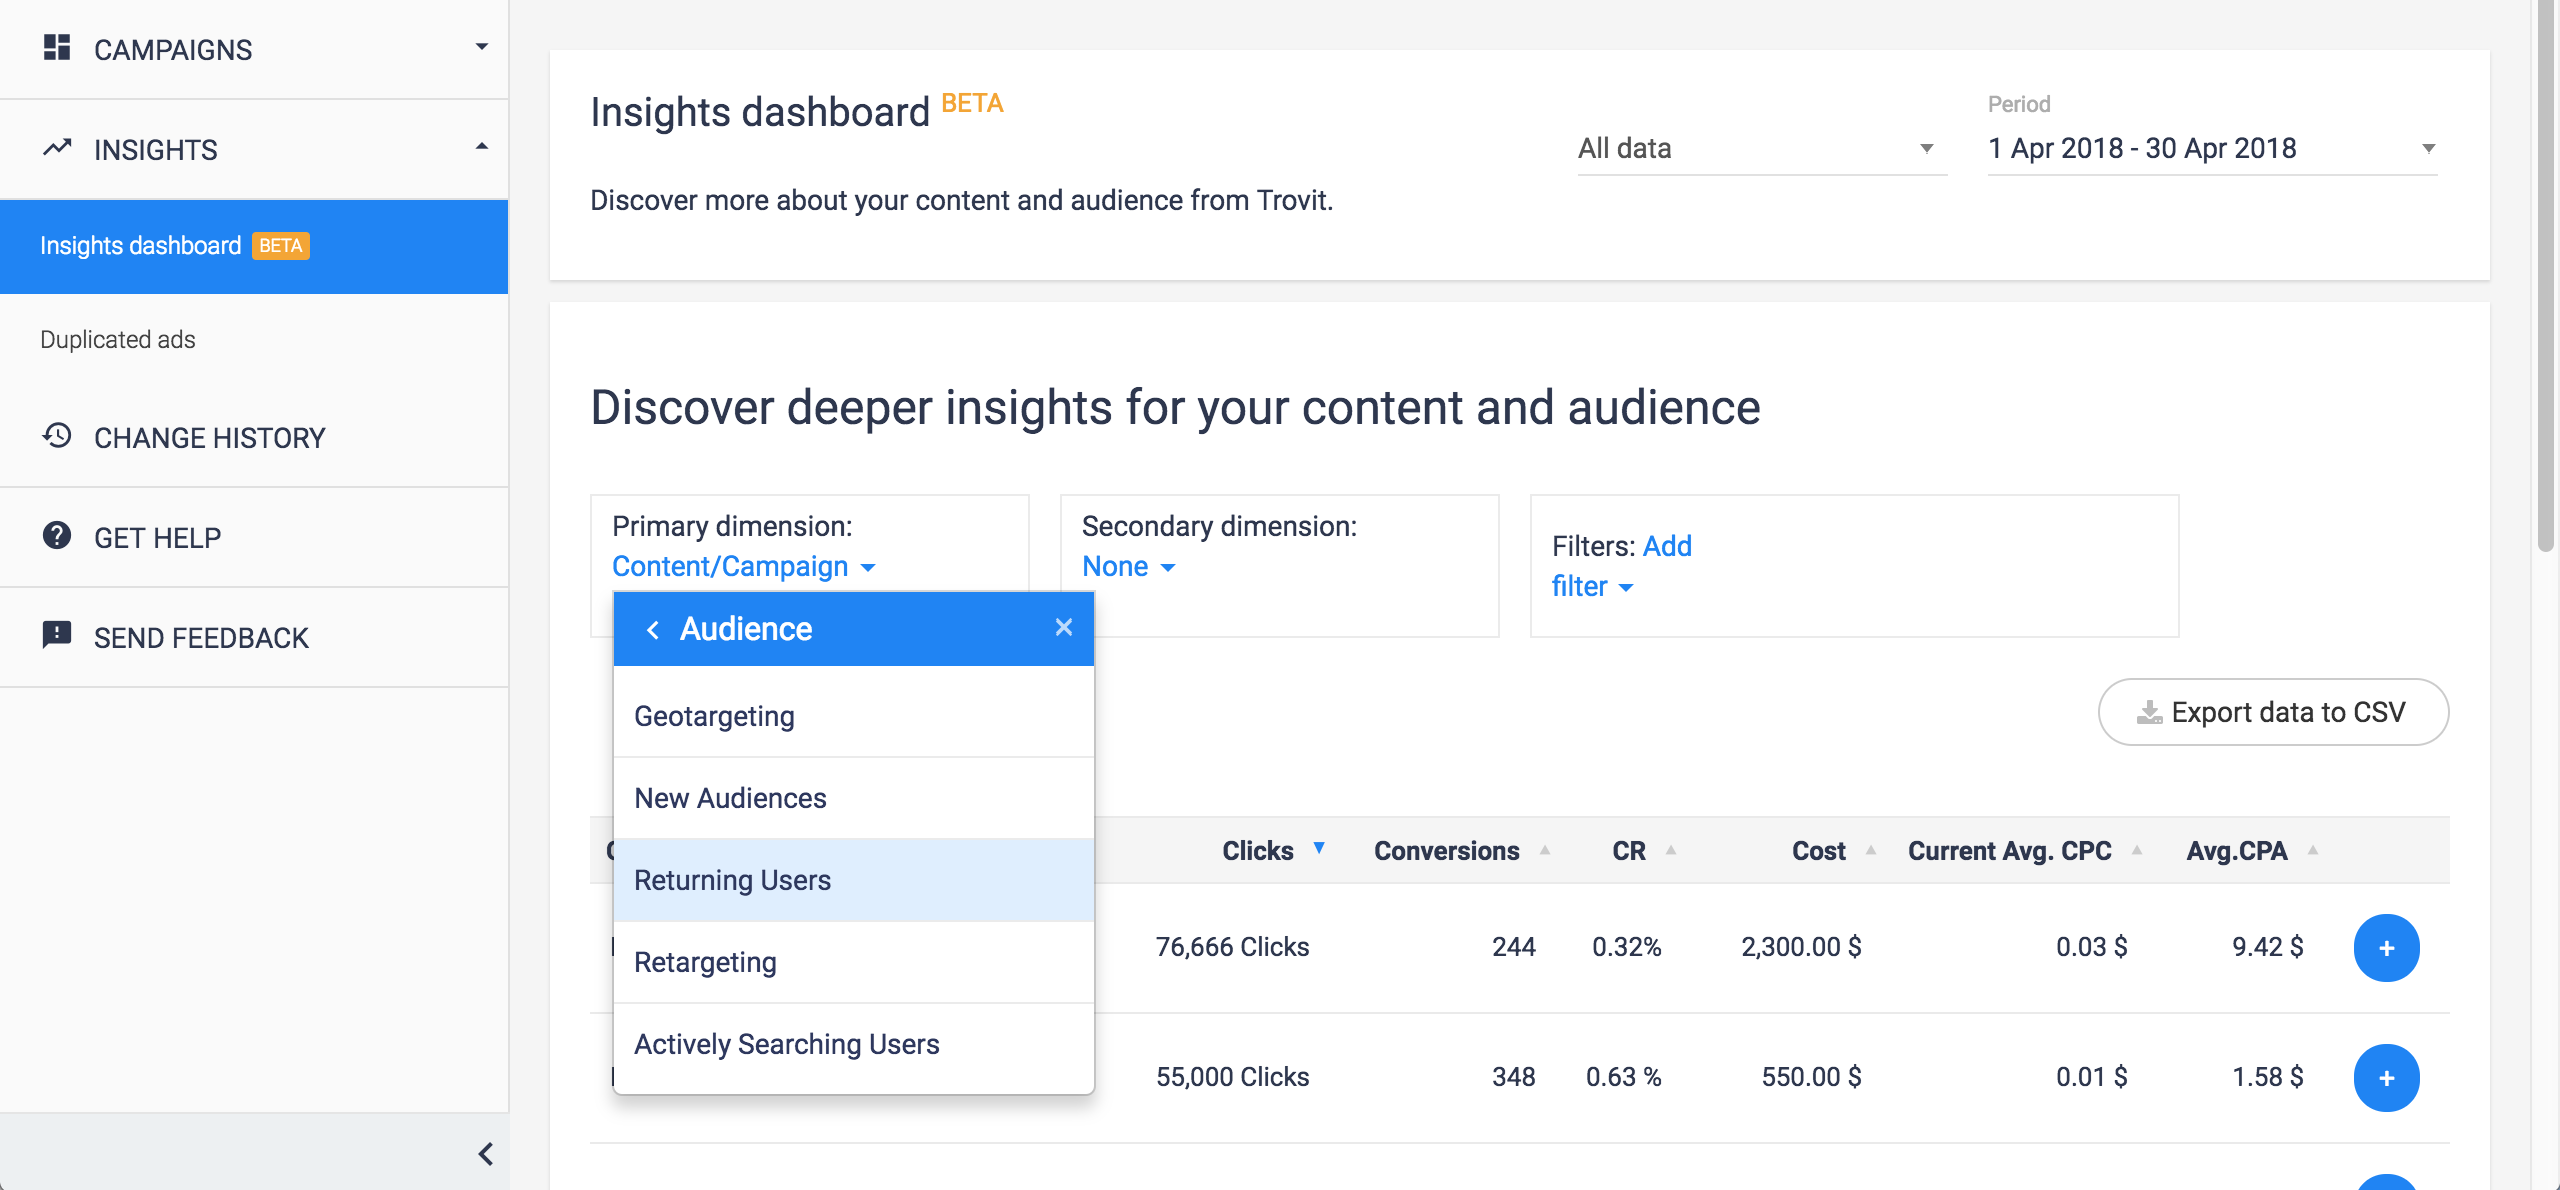The image size is (2560, 1190).
Task: Open Duplicated ads in sidebar
Action: click(x=118, y=340)
